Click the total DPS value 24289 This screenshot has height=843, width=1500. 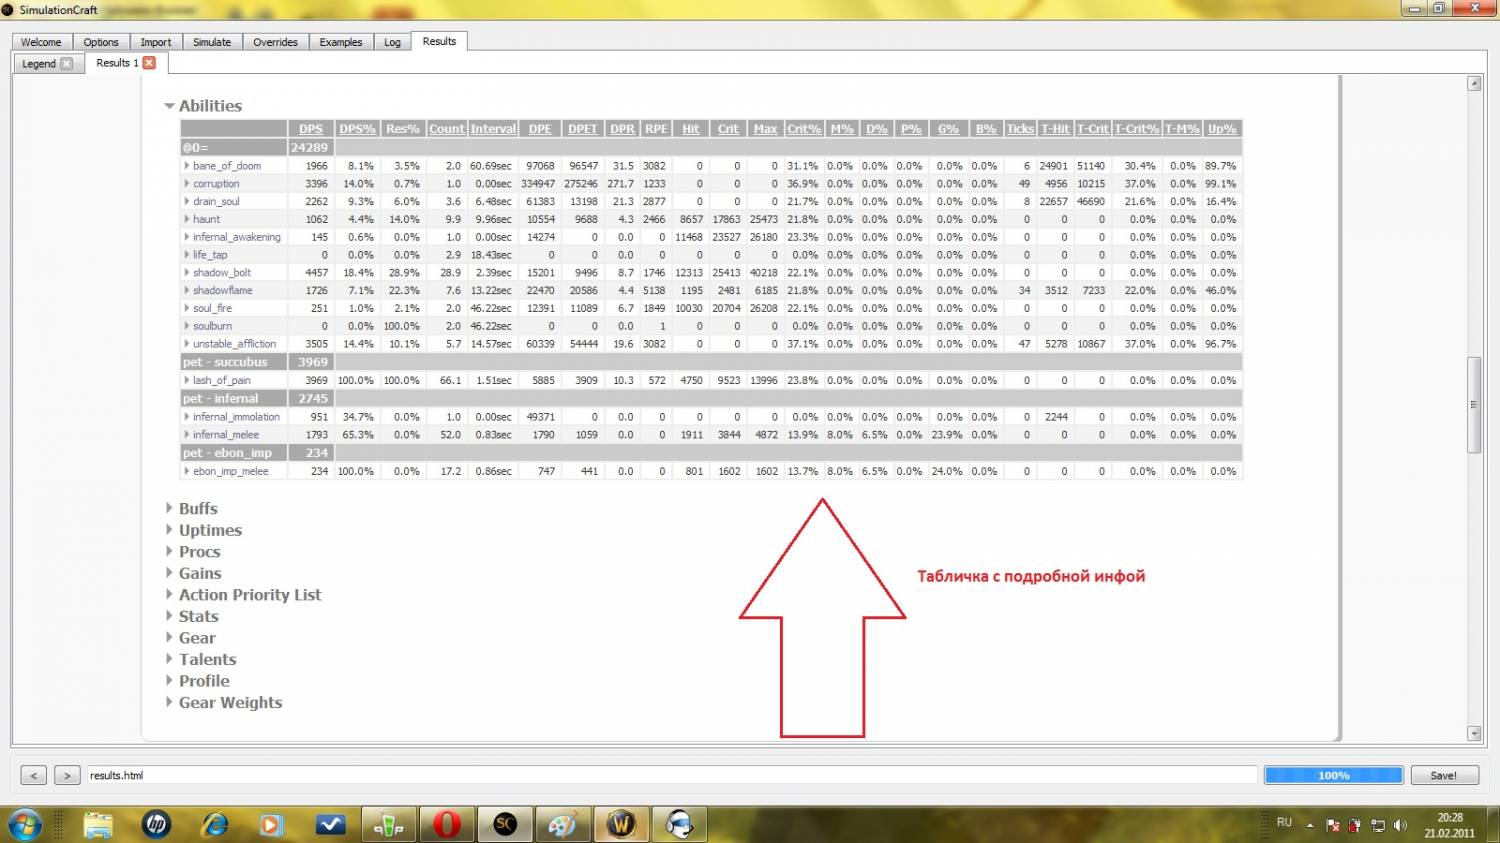click(x=309, y=148)
